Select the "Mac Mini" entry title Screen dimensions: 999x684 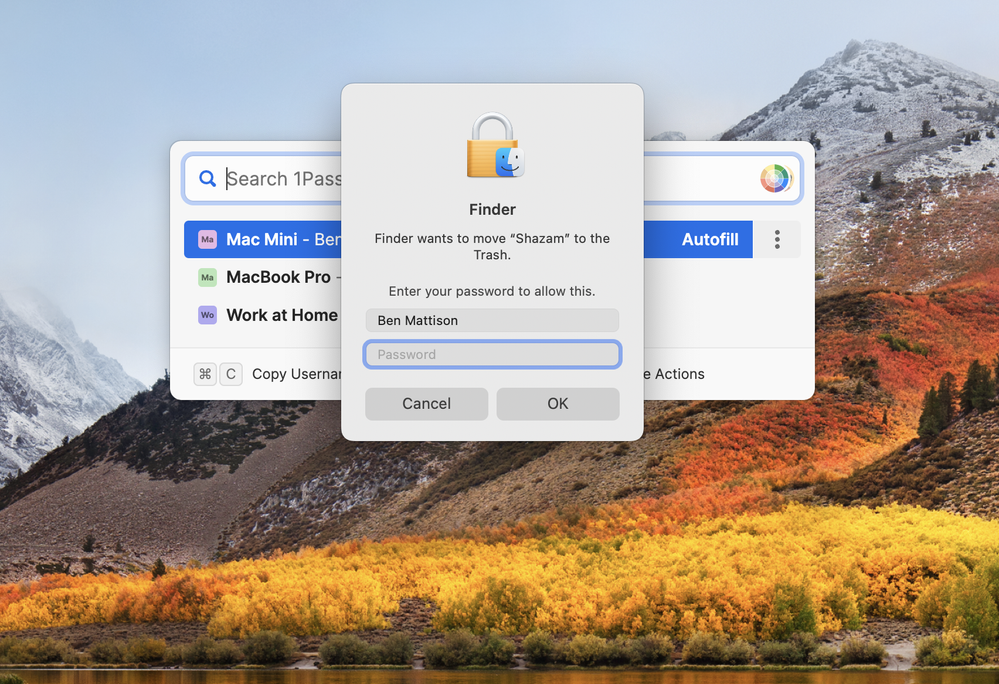(262, 239)
